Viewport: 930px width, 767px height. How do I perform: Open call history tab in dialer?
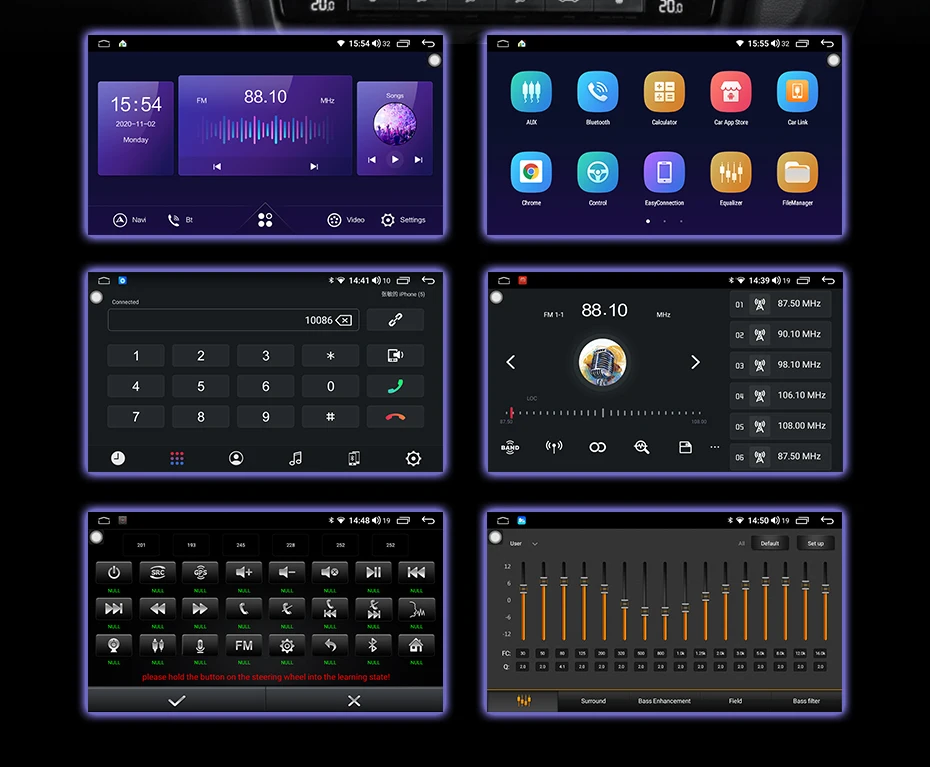[x=118, y=458]
